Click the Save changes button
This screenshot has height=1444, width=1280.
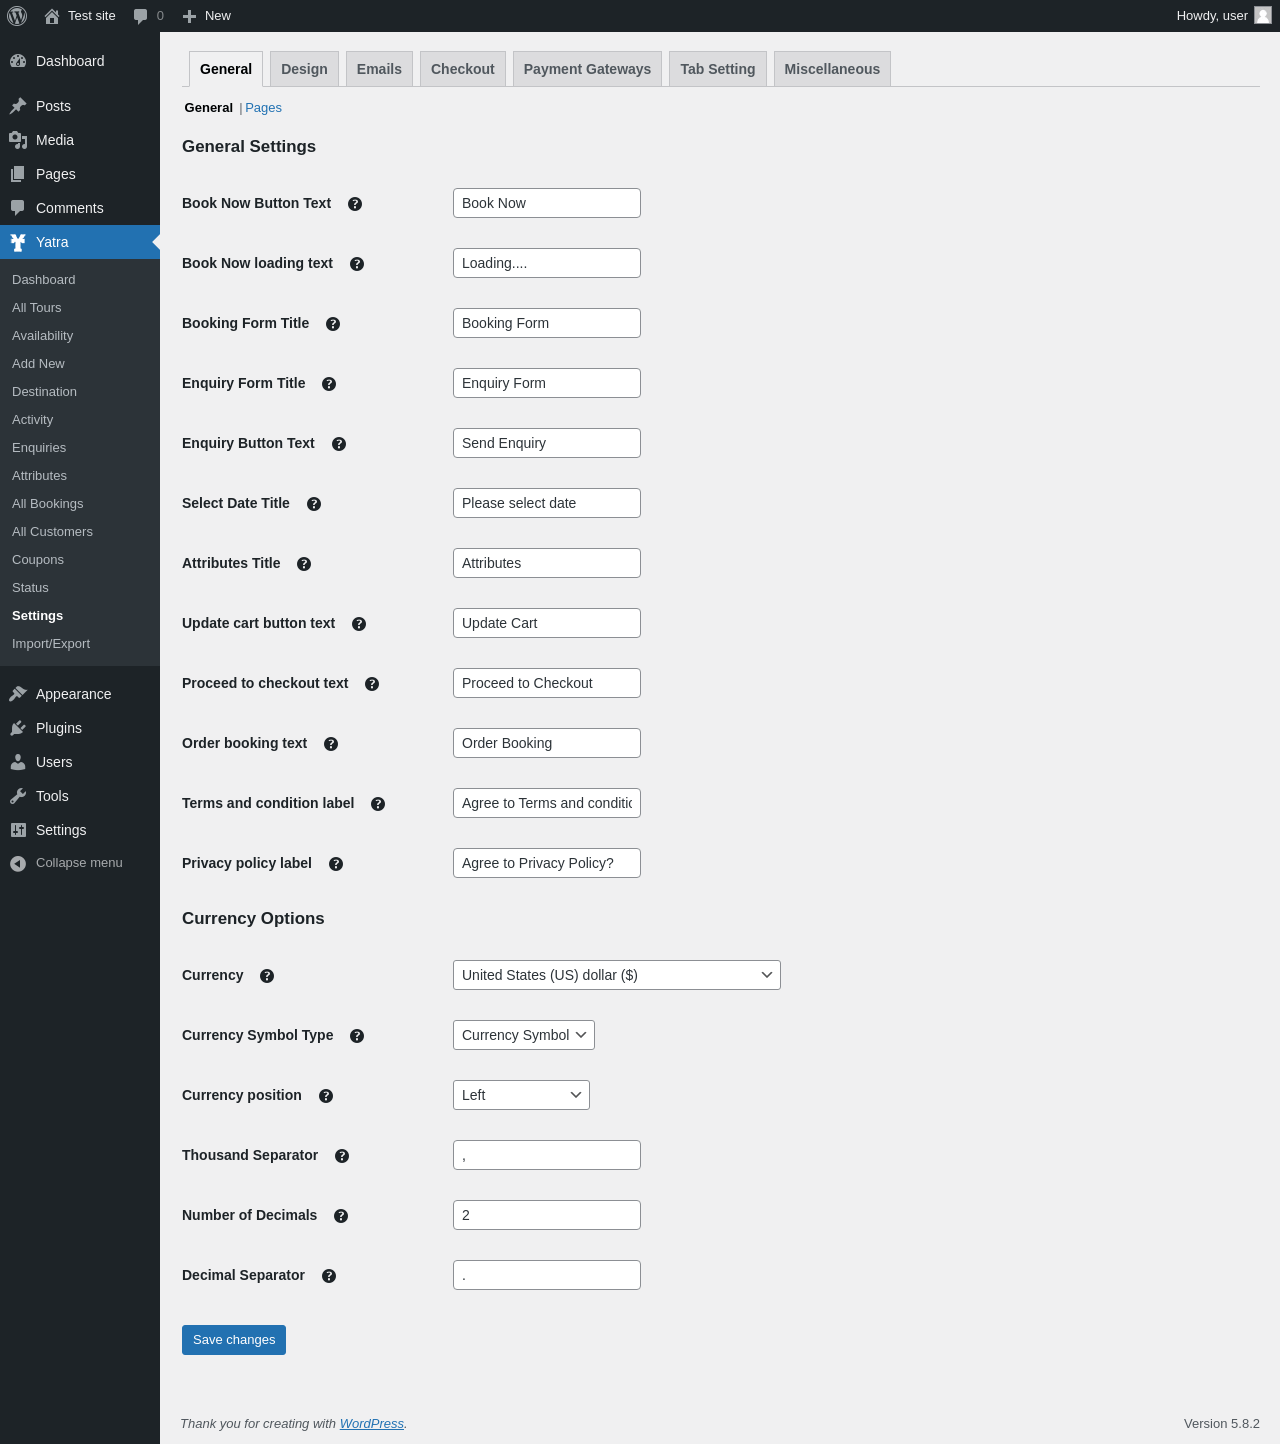tap(234, 1340)
